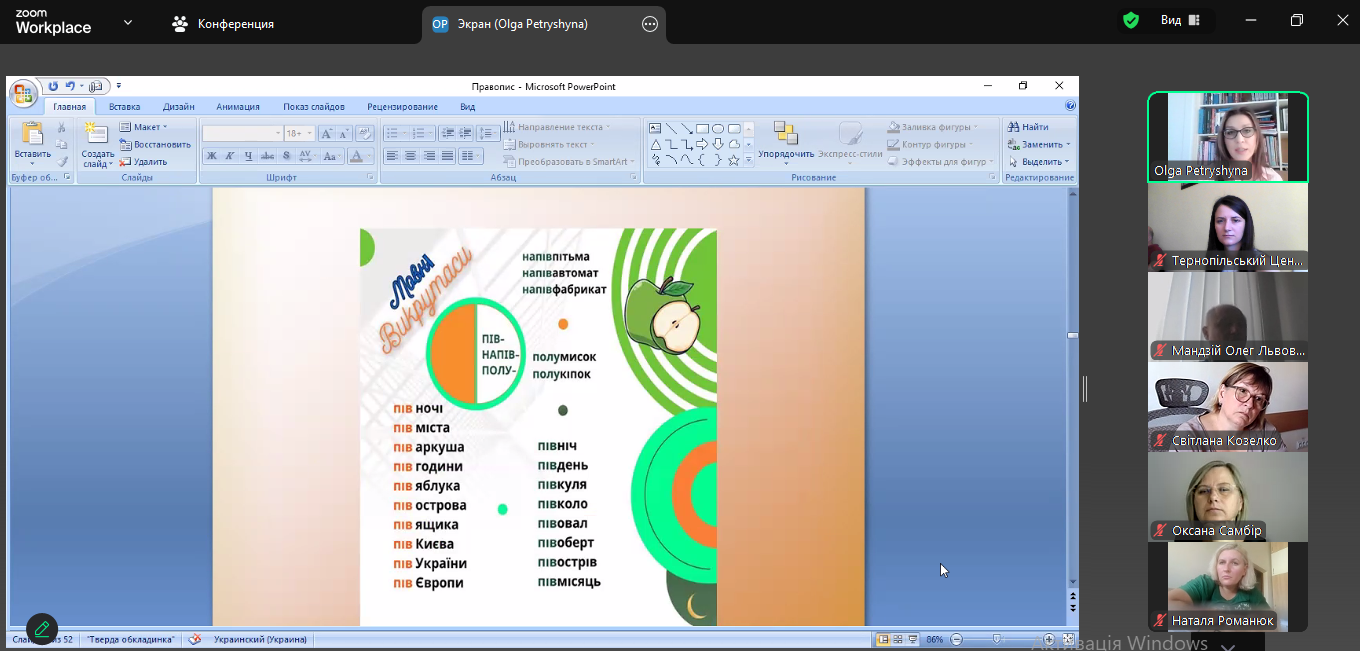Click the zoom out minus button
The image size is (1360, 651).
click(x=957, y=639)
